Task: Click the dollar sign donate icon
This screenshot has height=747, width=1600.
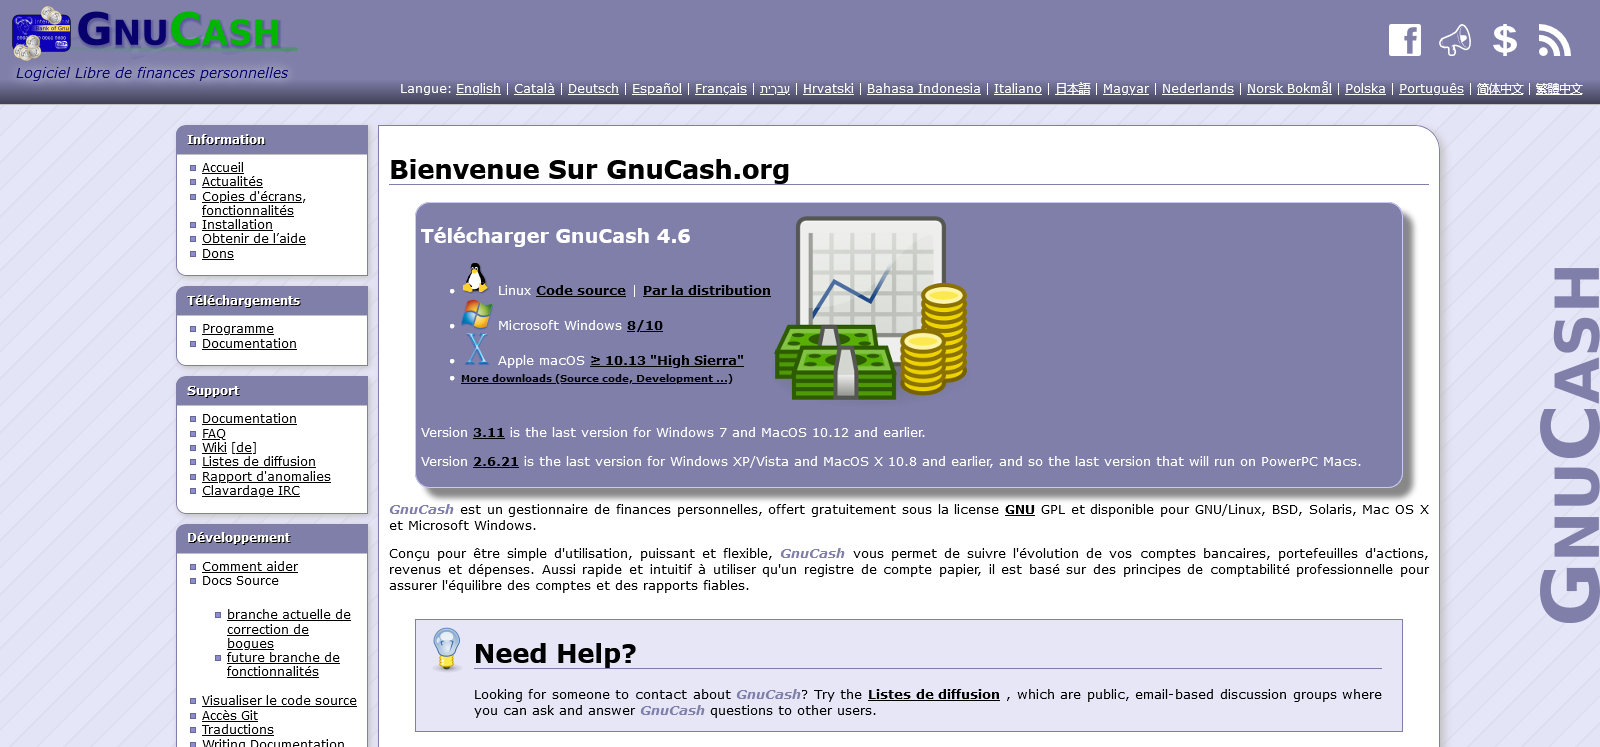Action: [1505, 40]
